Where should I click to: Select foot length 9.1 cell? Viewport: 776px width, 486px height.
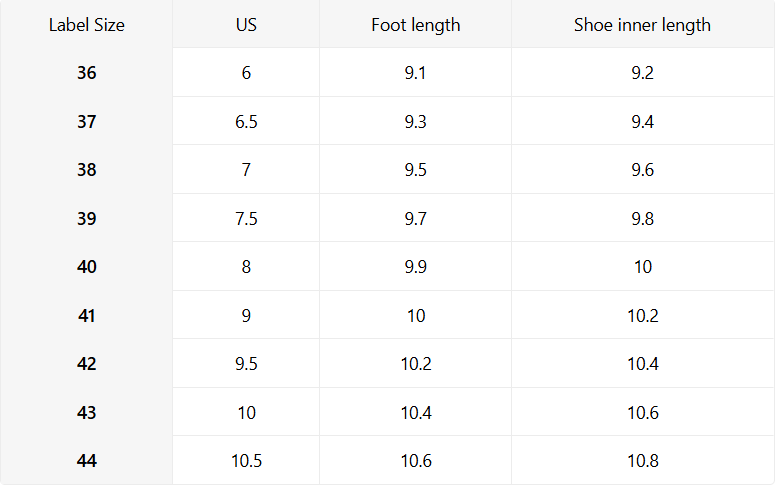tap(416, 73)
